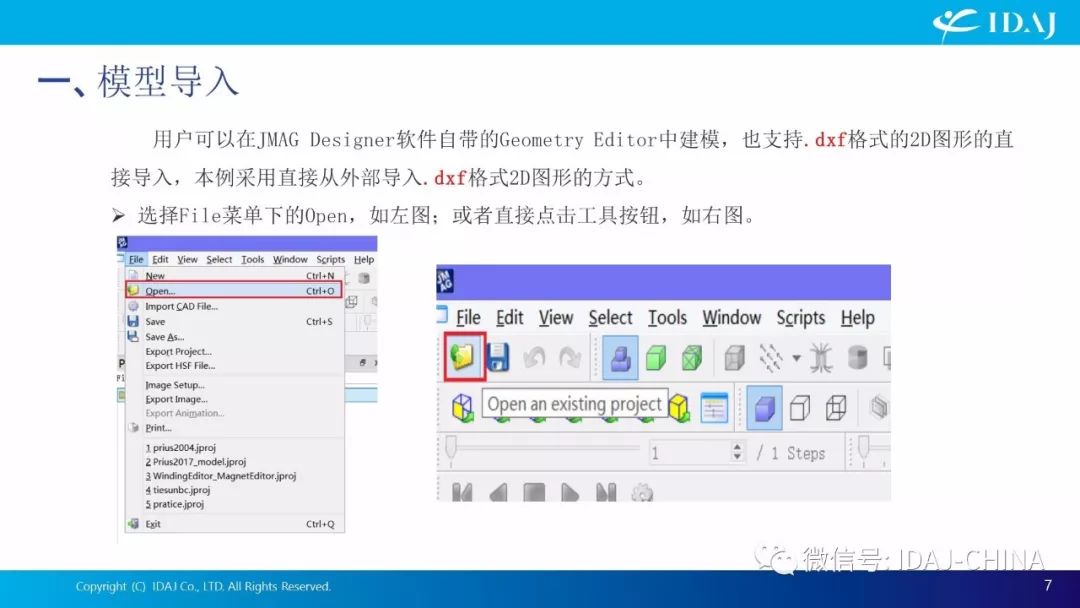Screen dimensions: 1080x608
Task: Select the highlighted blue stacked-blocks toolbar icon
Action: (620, 358)
